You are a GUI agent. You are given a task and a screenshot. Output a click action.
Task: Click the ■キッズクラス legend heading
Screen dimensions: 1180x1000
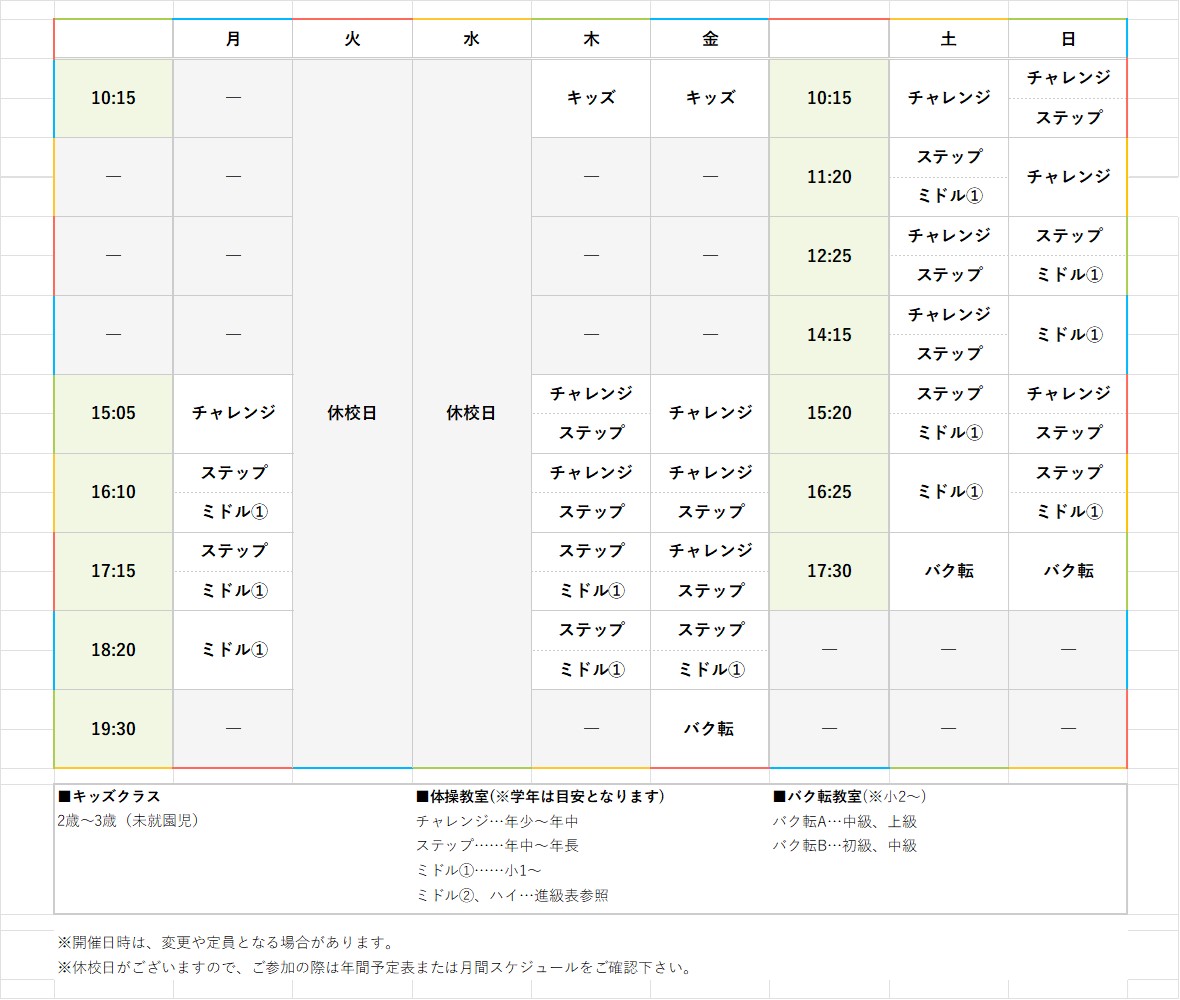109,797
